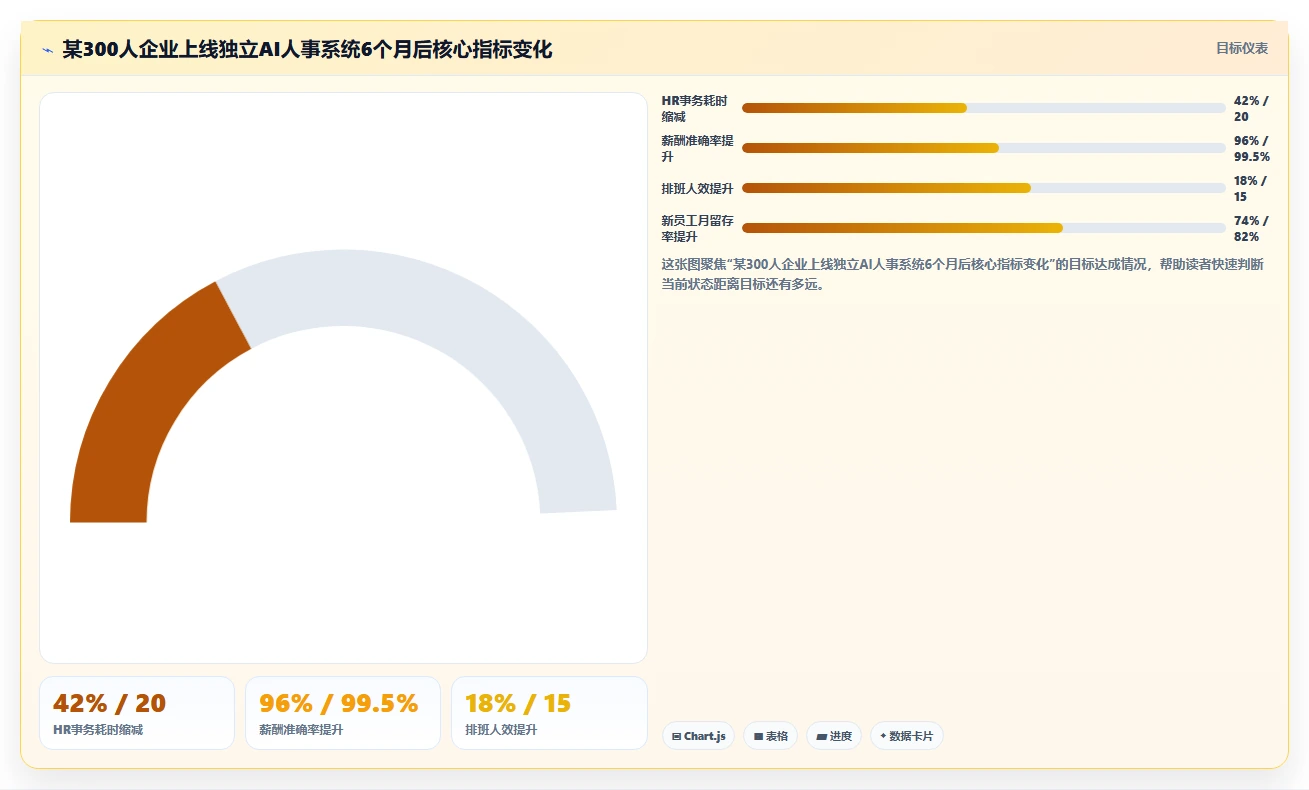Select the 表格 tag chip
This screenshot has width=1309, height=790.
(x=770, y=736)
